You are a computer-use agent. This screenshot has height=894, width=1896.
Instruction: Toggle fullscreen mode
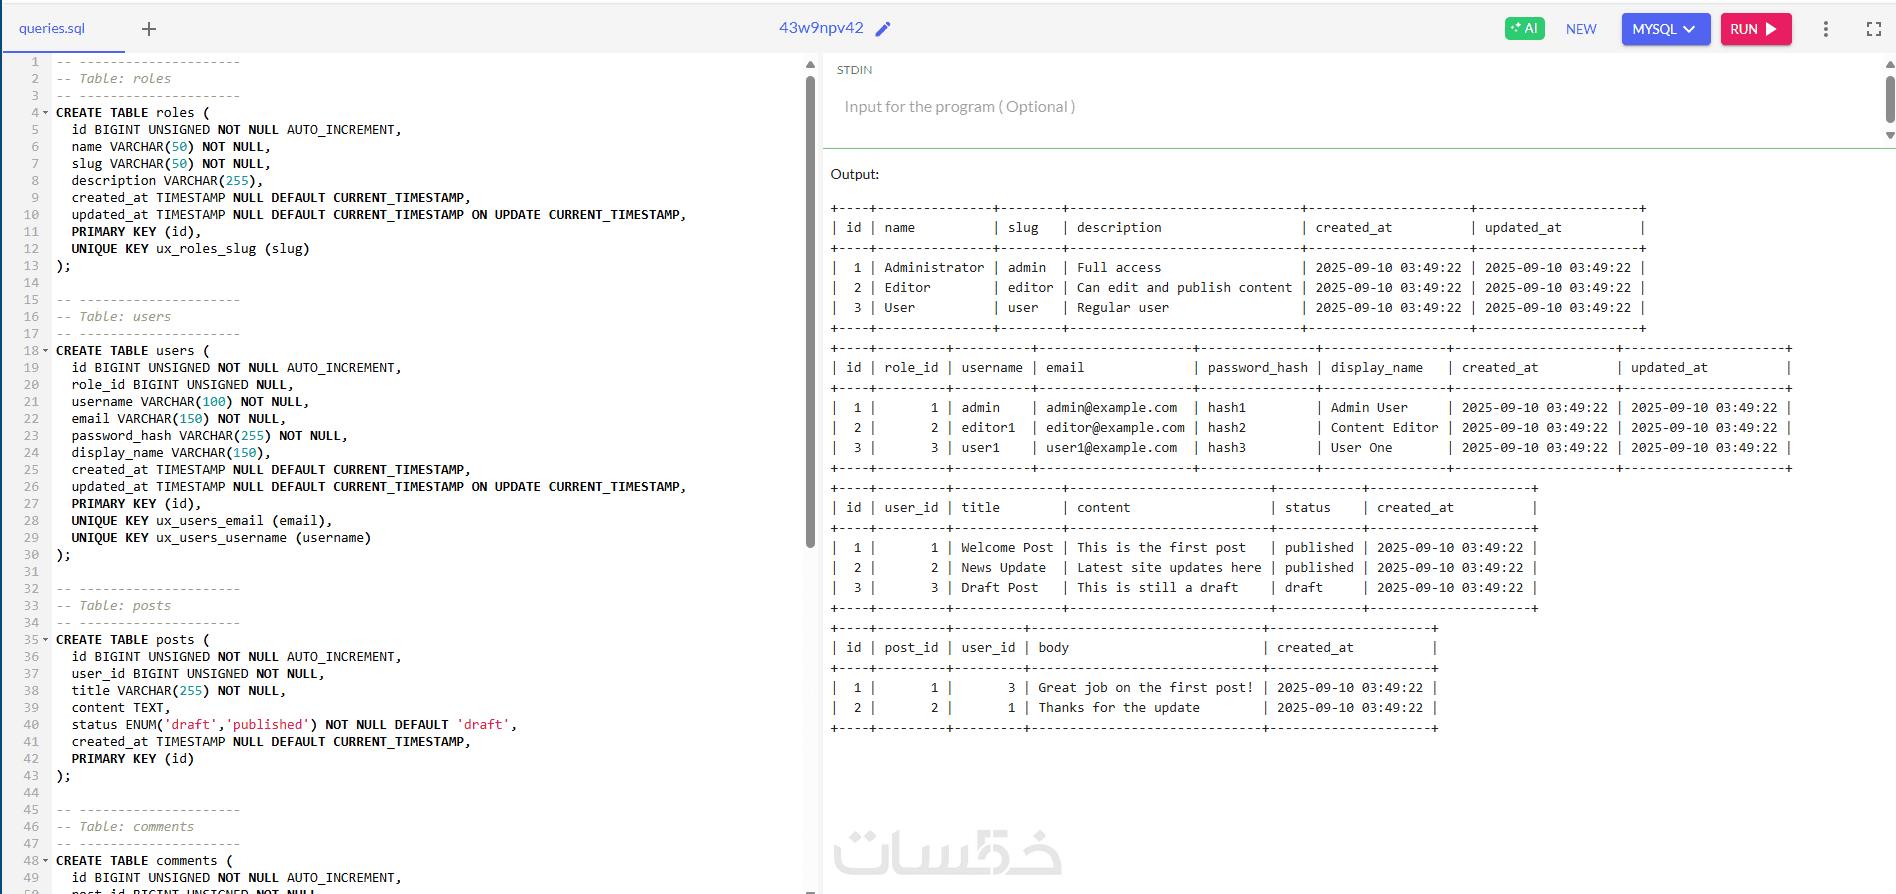coord(1874,29)
